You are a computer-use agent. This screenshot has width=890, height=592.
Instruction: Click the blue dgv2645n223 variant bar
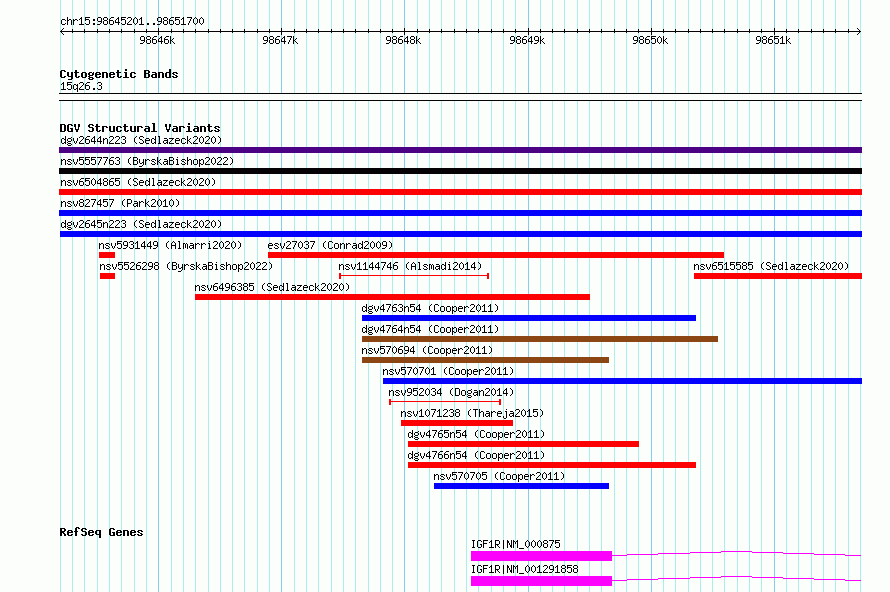[x=460, y=234]
